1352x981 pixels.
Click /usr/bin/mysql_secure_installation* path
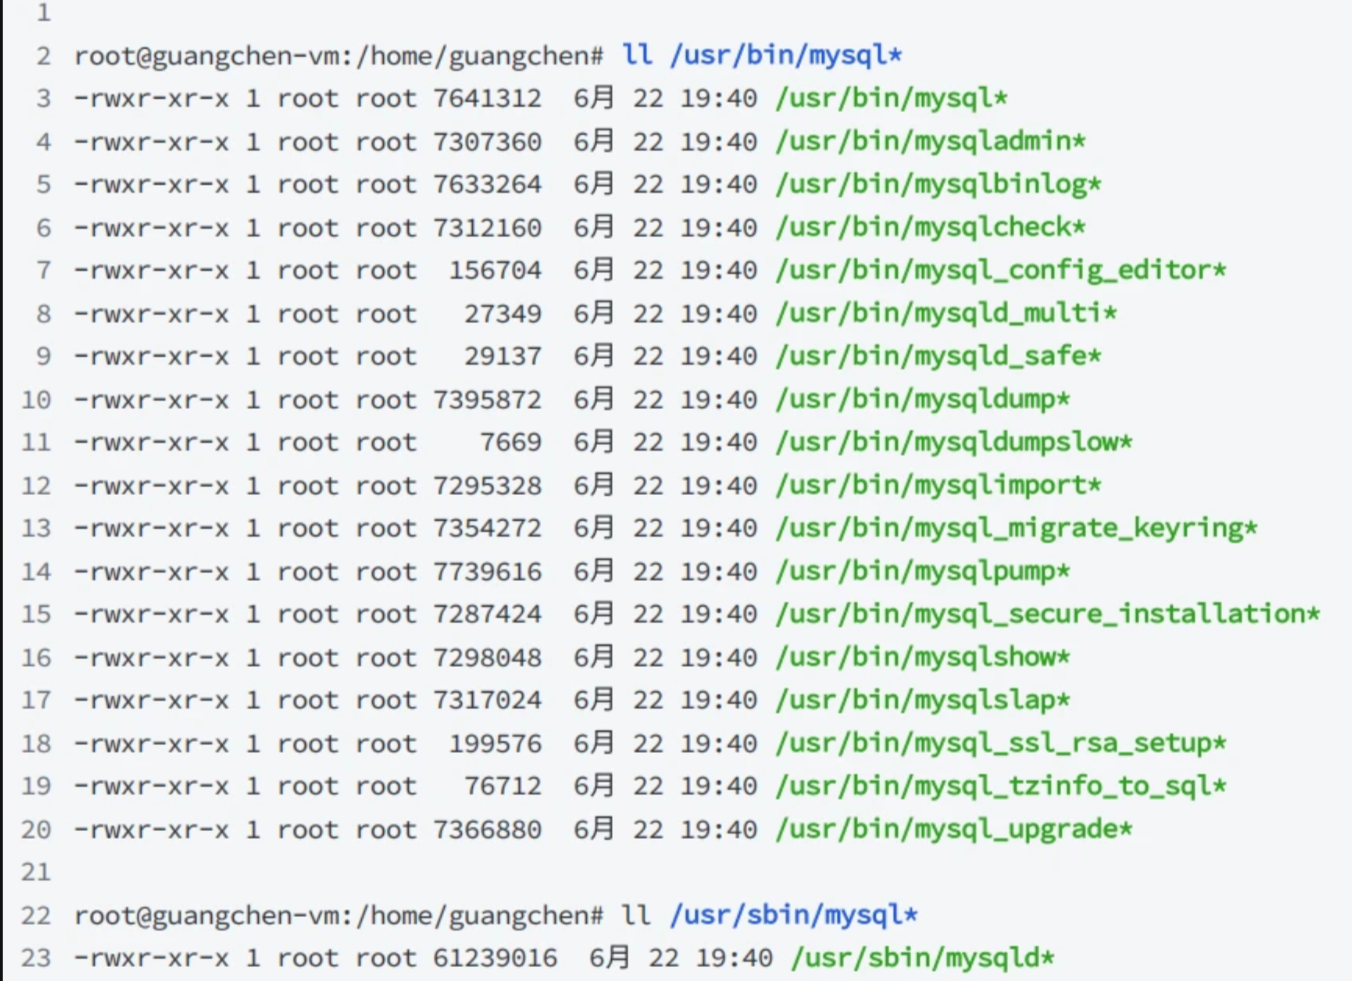click(x=1048, y=614)
